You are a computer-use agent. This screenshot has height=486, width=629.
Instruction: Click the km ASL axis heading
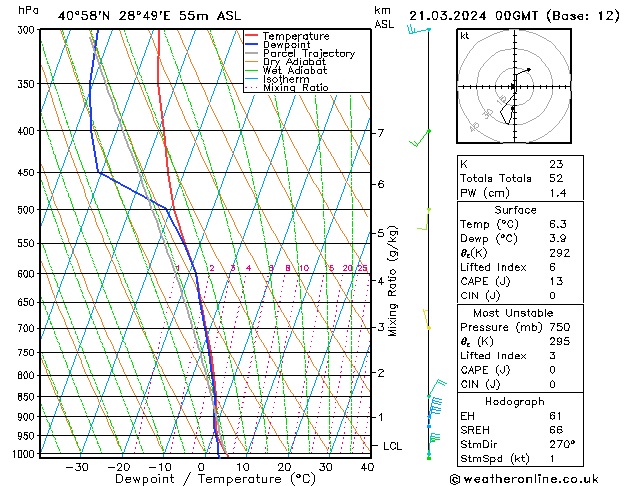384,17
